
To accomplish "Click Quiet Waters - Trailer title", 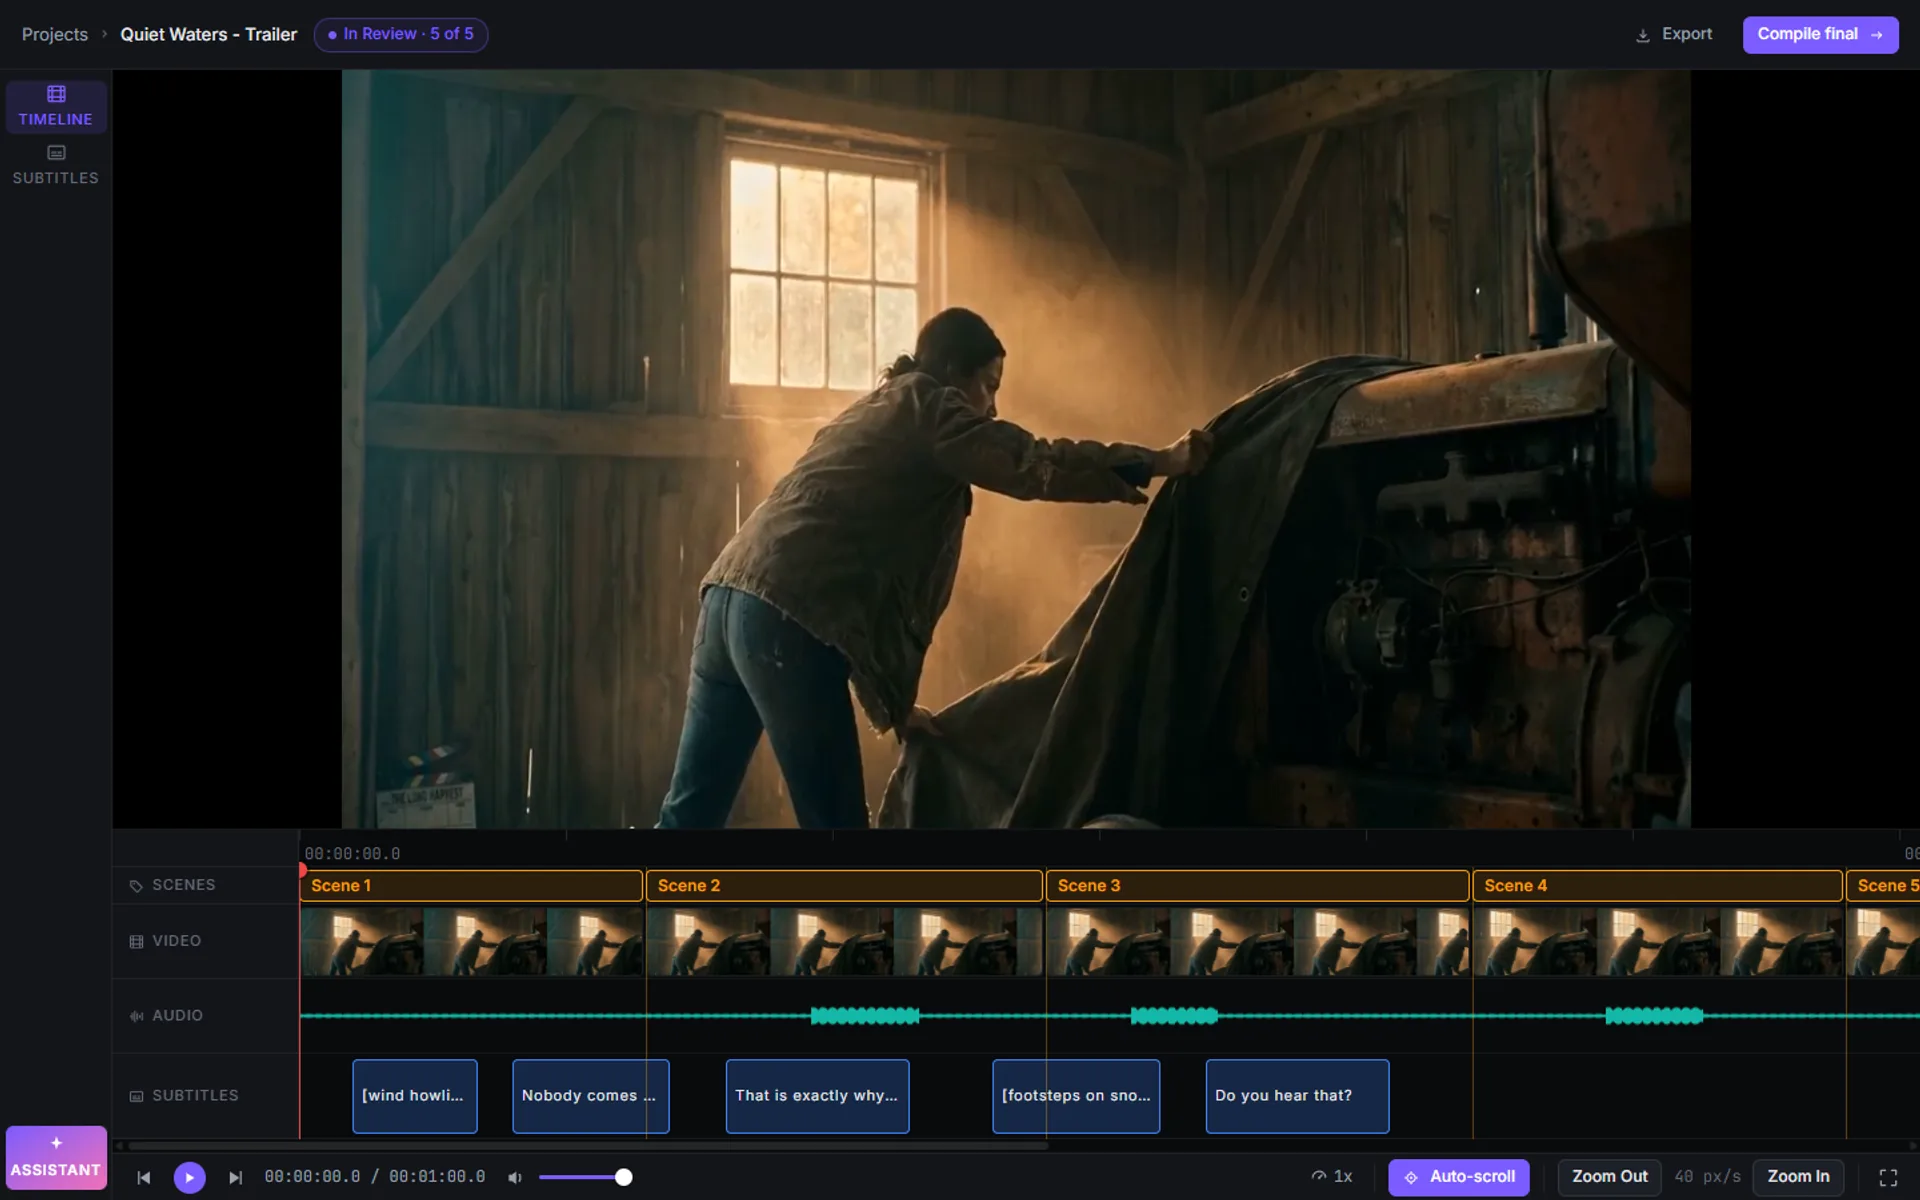I will [209, 34].
